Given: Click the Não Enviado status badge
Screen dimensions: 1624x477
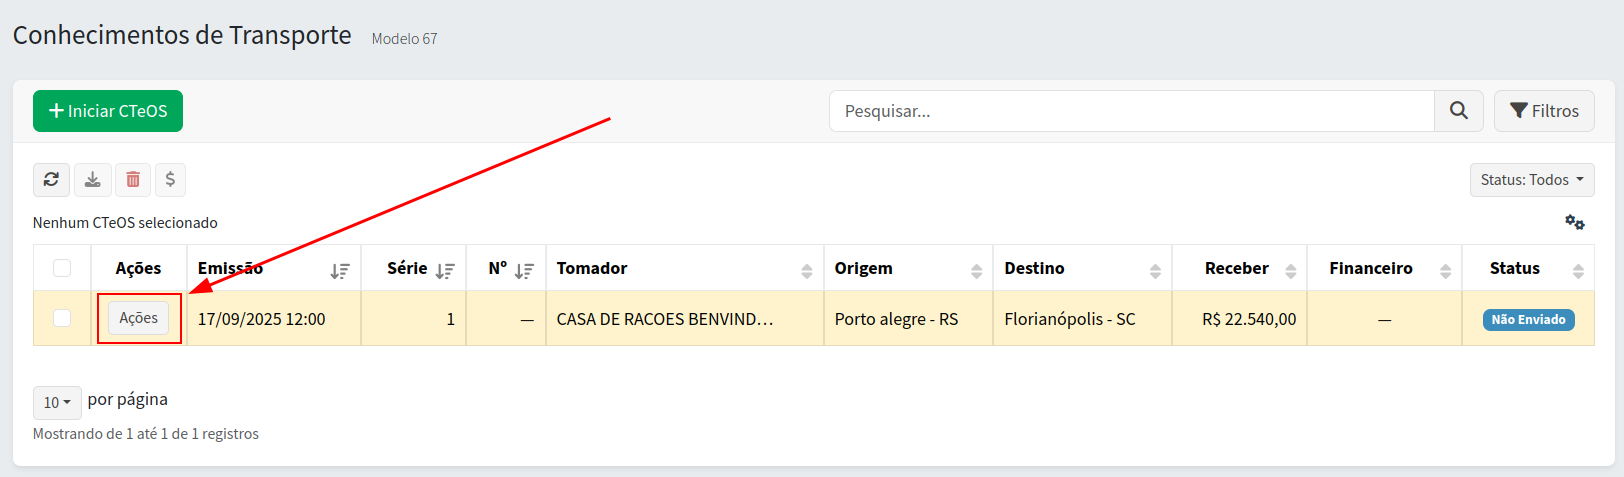Looking at the screenshot, I should tap(1528, 320).
